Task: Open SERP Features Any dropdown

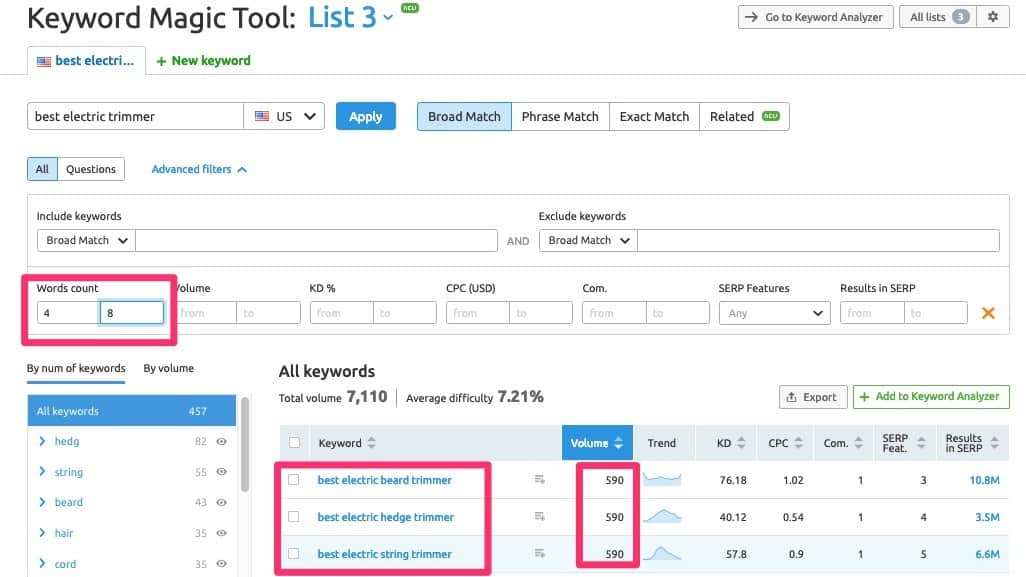Action: (x=774, y=313)
